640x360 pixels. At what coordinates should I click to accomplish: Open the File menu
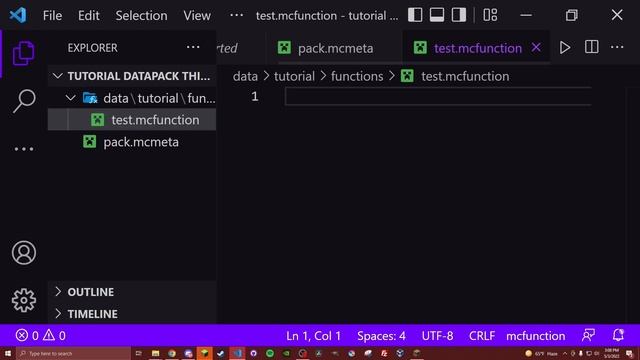pos(52,16)
